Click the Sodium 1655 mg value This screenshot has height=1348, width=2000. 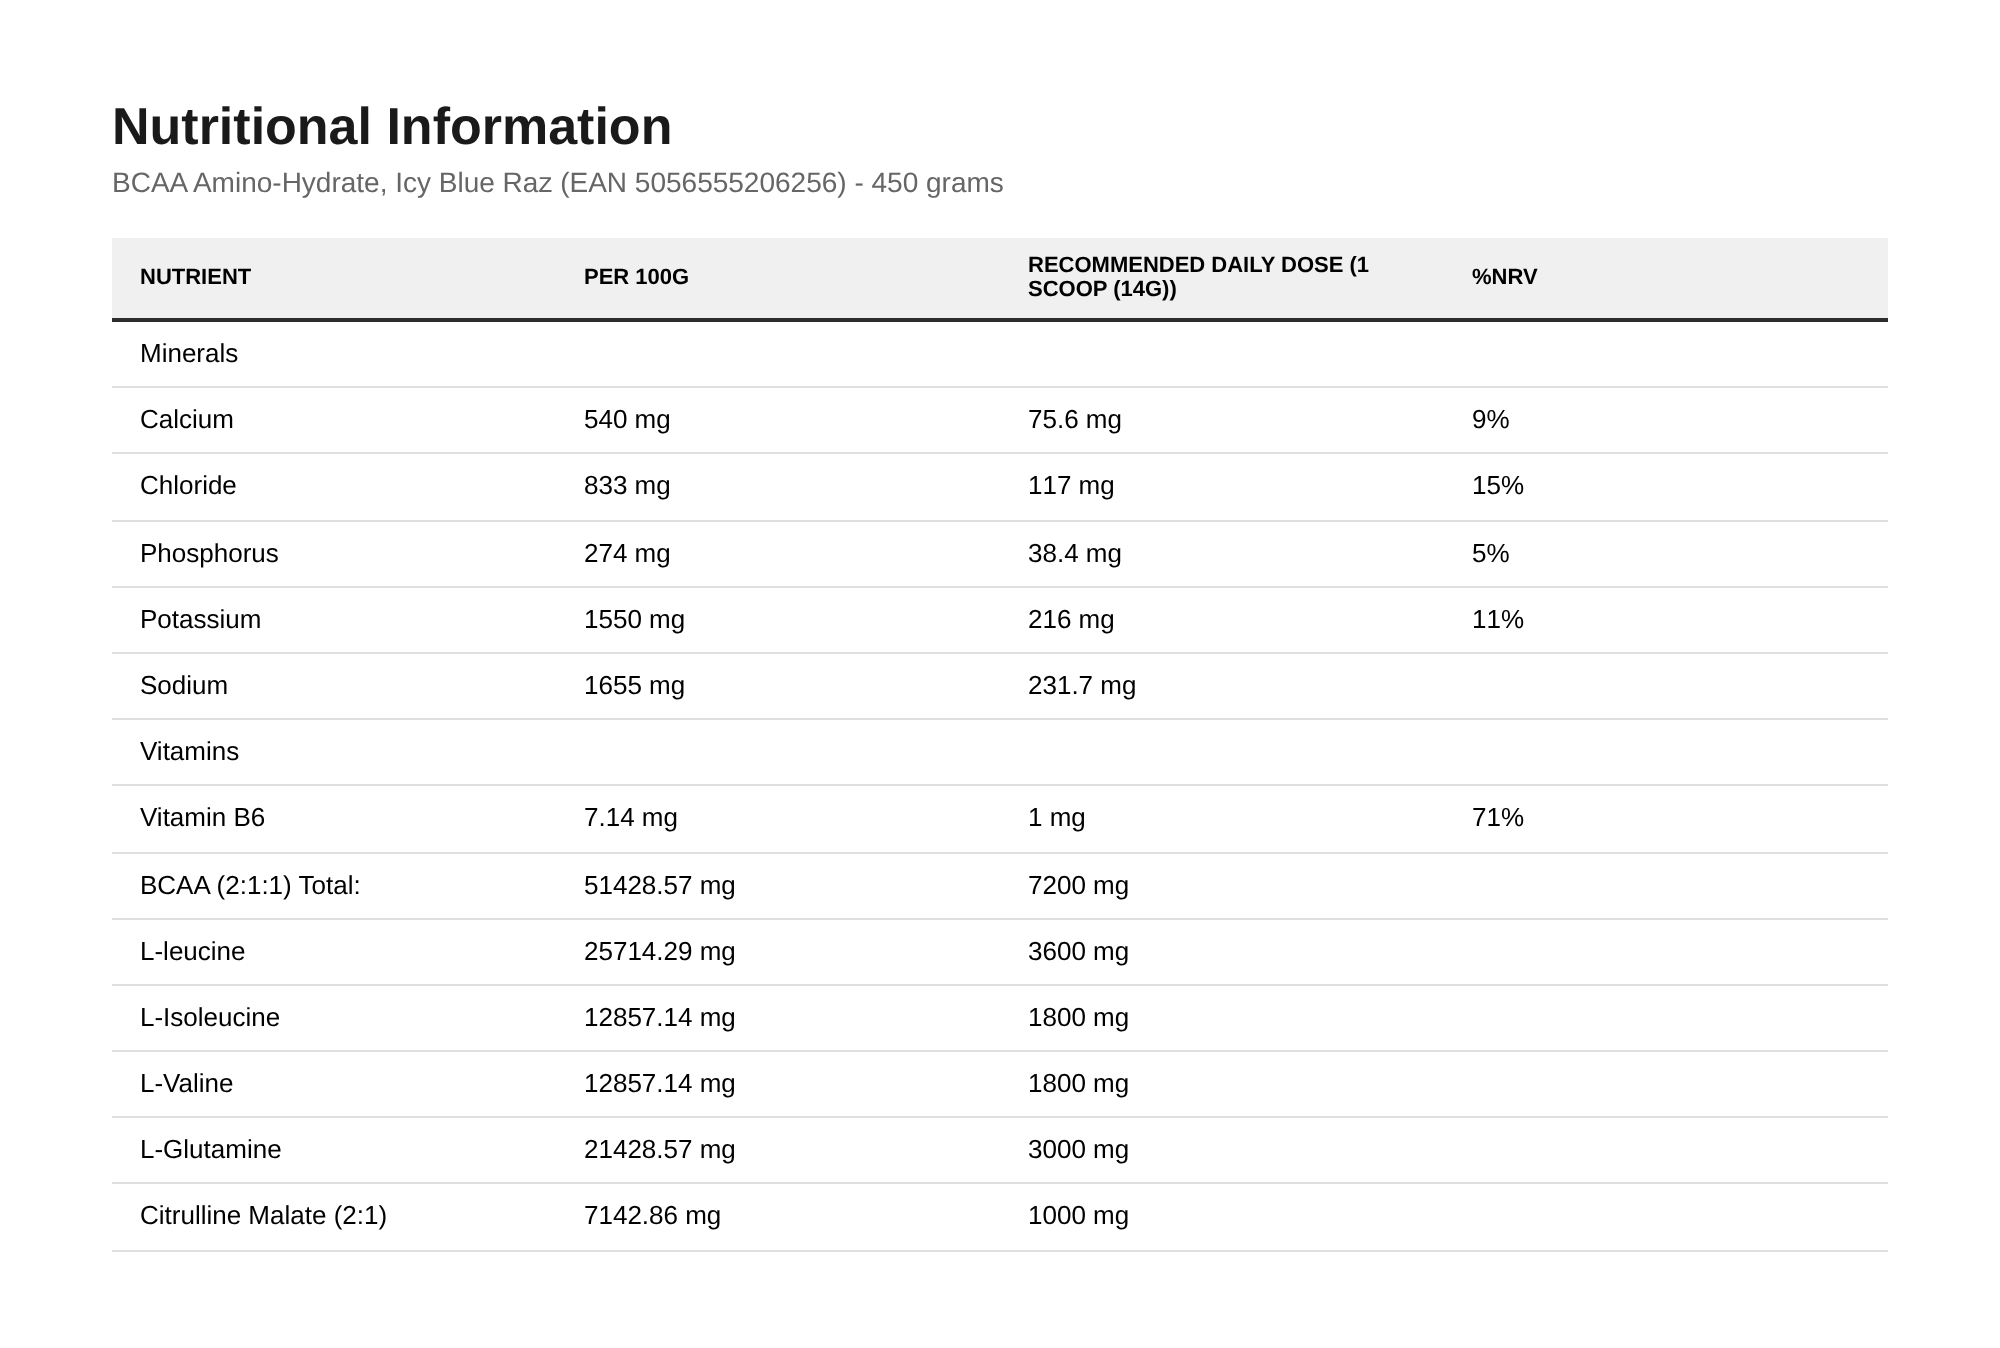634,686
